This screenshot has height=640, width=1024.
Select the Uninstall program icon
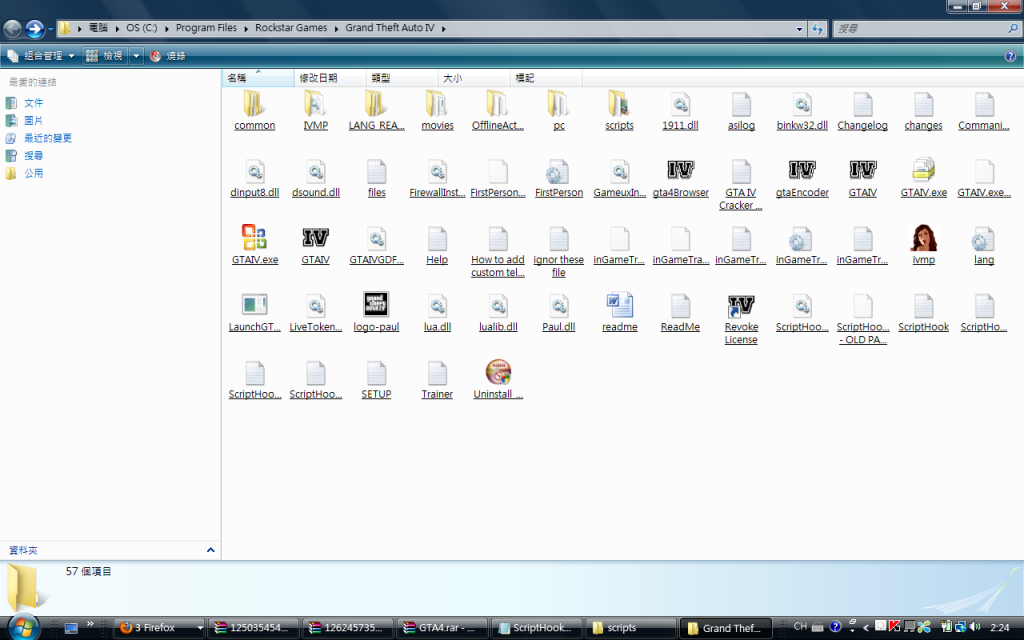coord(498,373)
